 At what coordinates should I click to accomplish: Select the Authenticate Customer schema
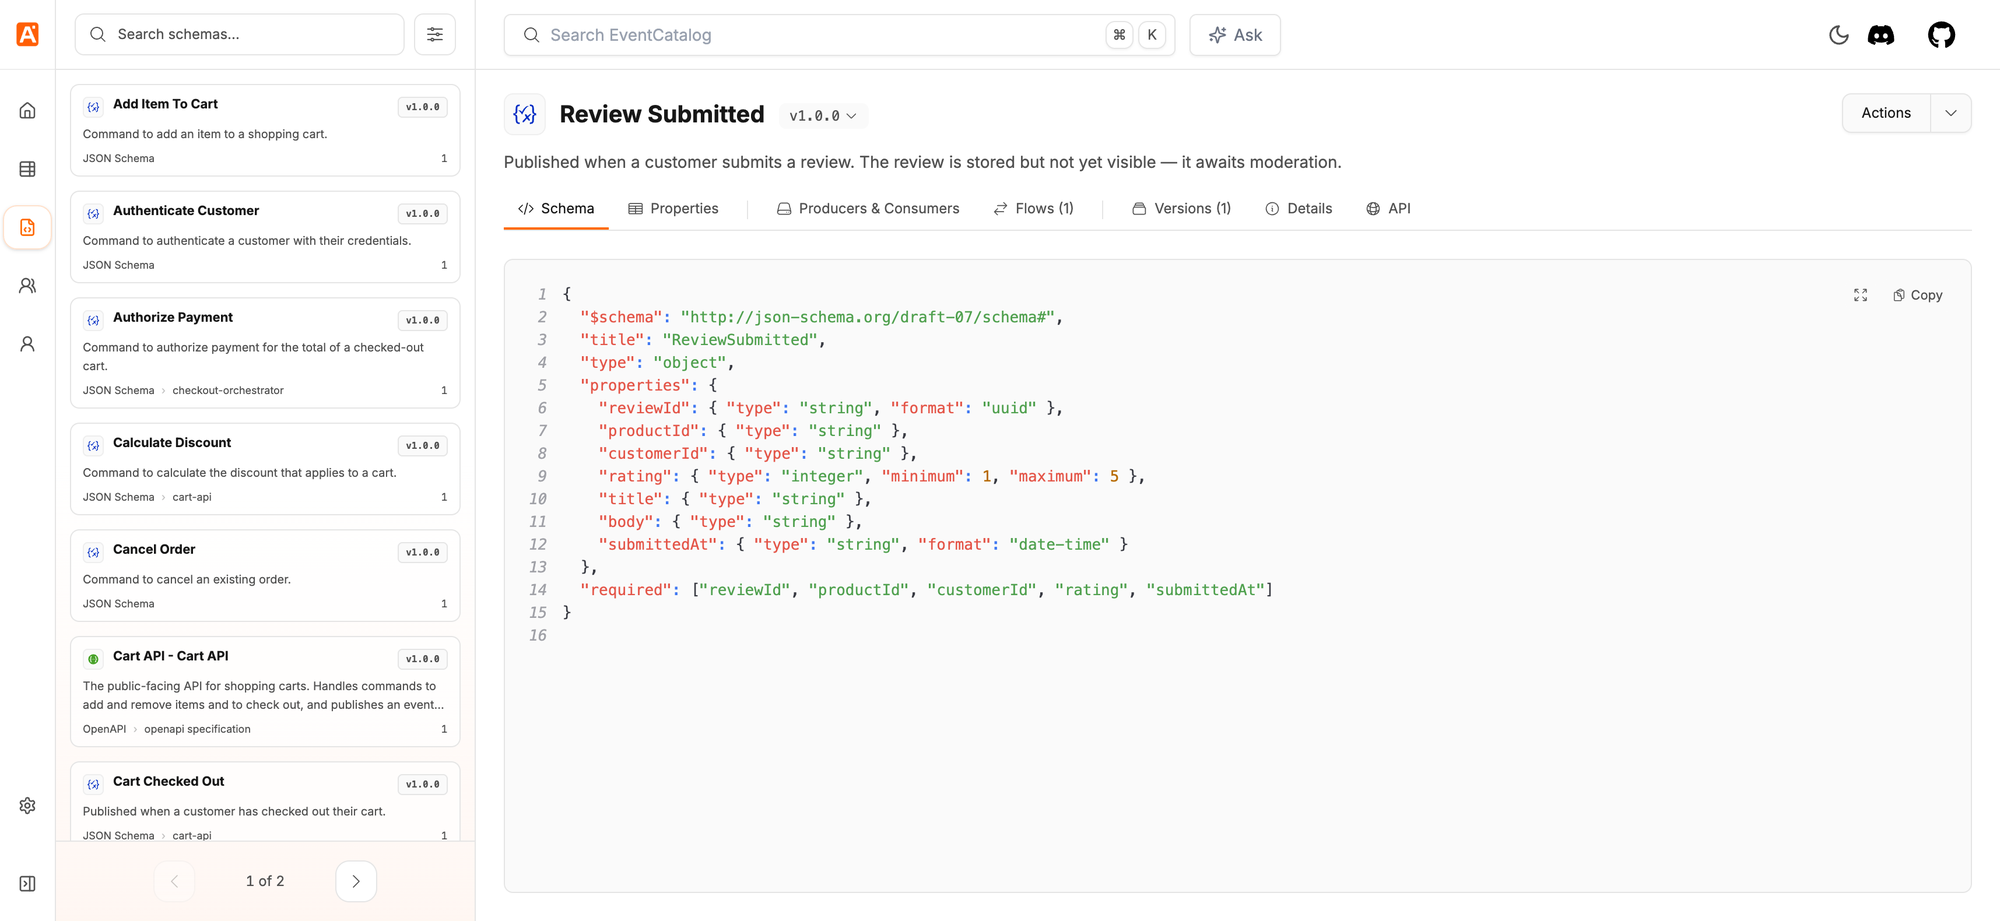[265, 237]
